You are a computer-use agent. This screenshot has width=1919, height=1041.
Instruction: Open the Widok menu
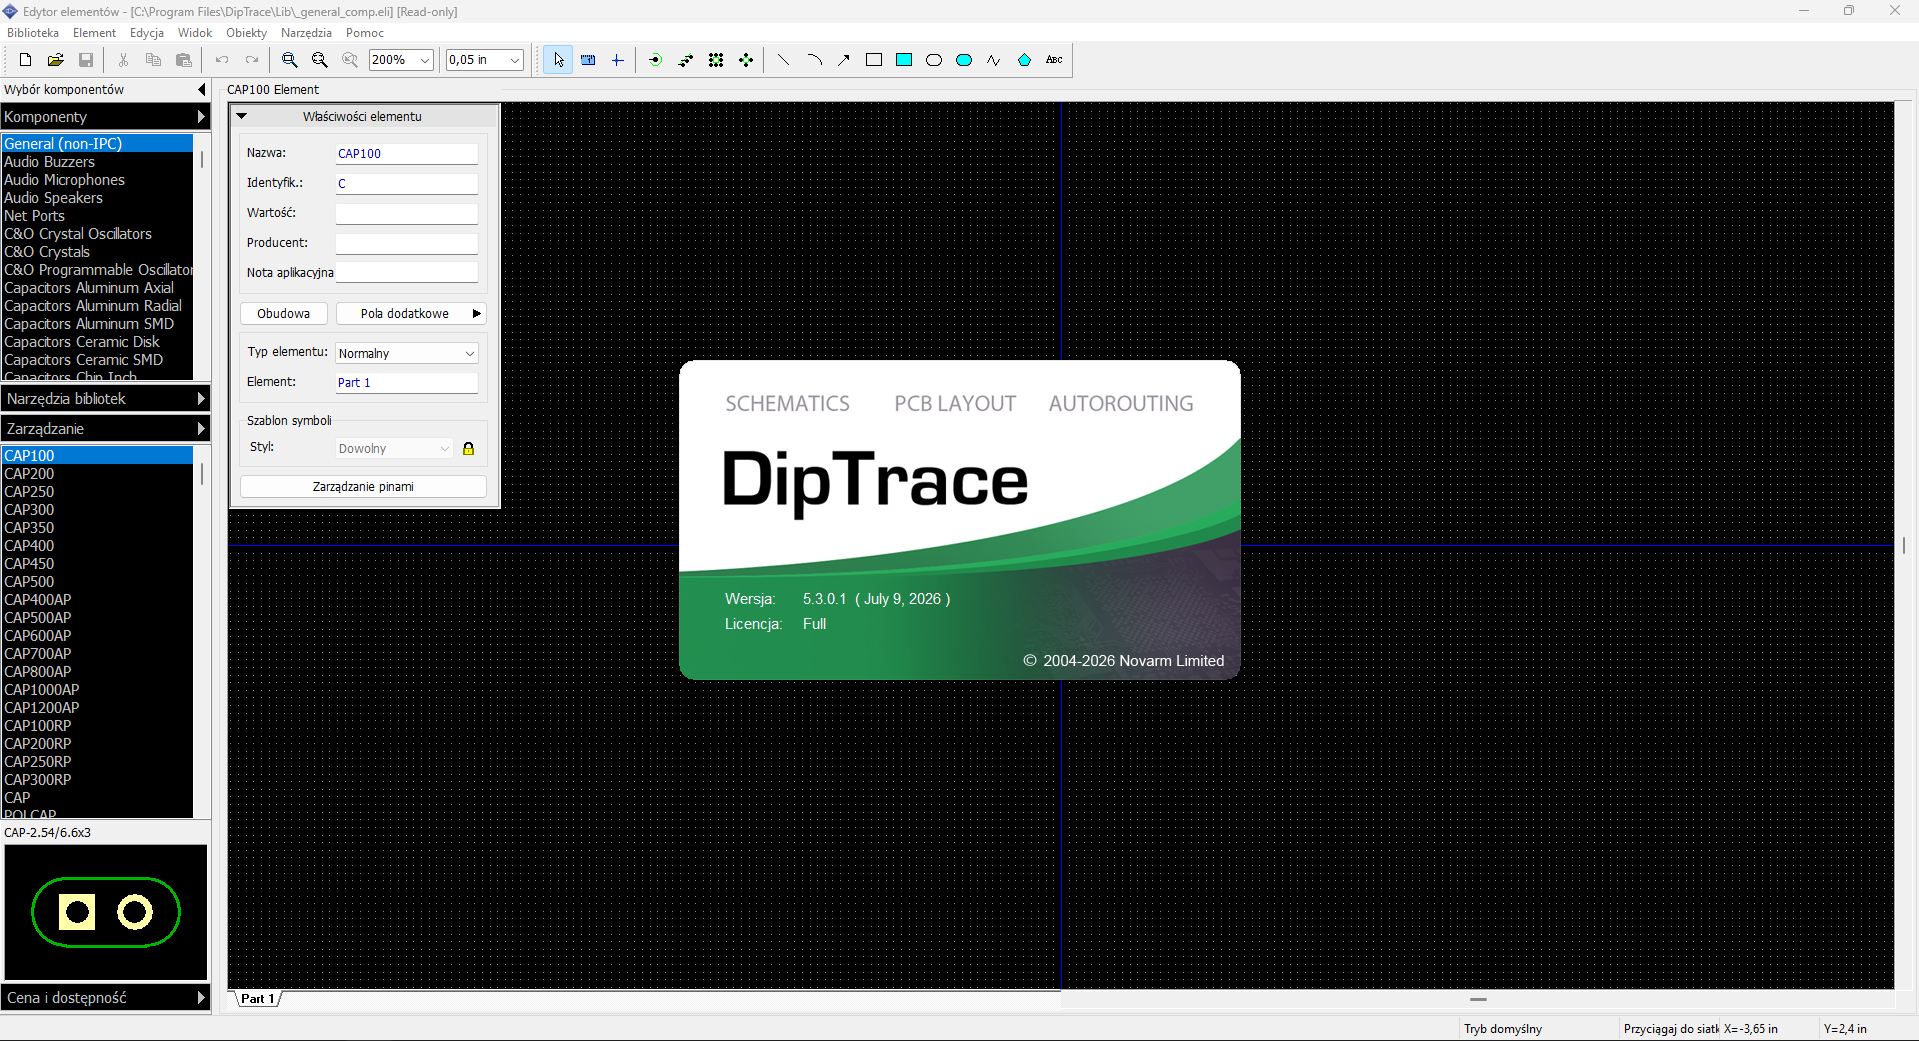click(x=195, y=33)
